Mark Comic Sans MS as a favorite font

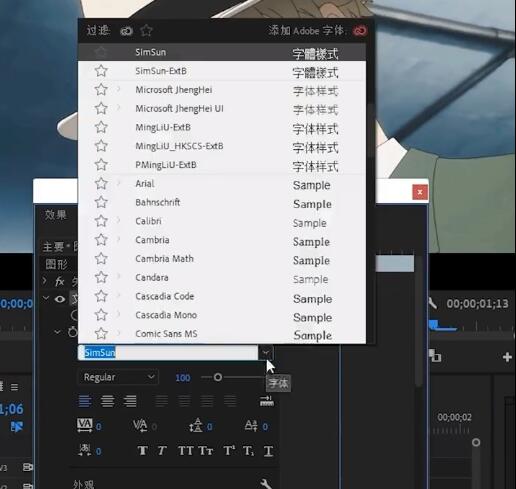click(101, 333)
